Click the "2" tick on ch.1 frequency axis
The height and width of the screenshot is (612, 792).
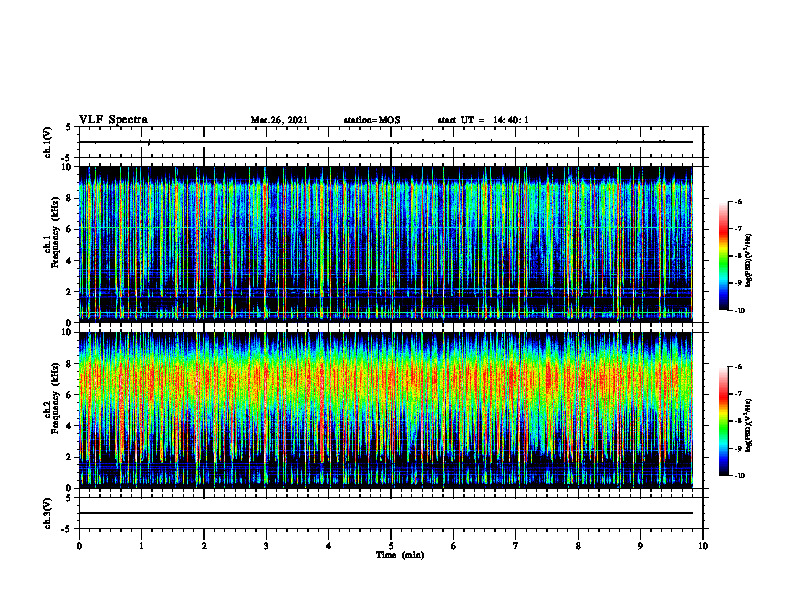(70, 292)
